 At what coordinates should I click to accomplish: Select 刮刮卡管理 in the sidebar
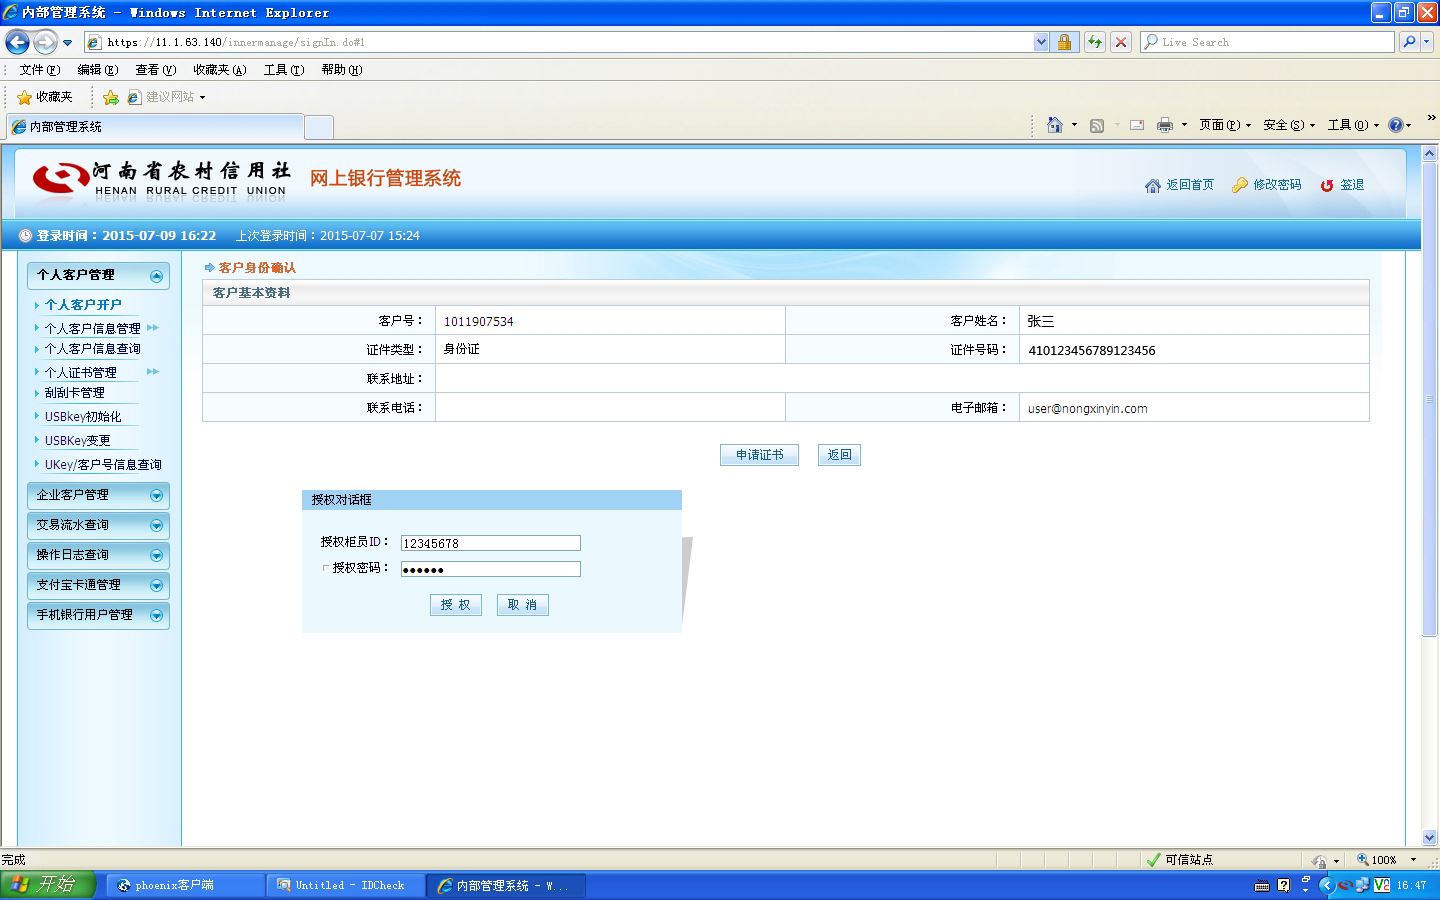[x=75, y=393]
